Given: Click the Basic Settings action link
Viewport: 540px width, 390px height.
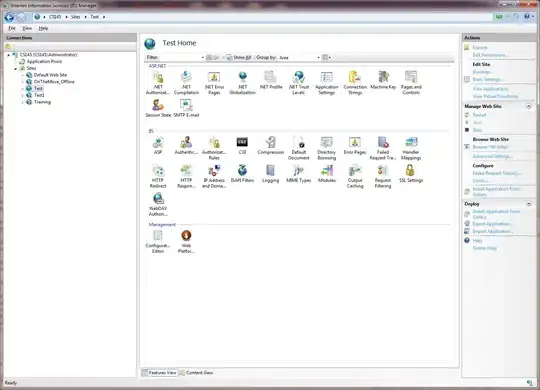Looking at the screenshot, I should [488, 80].
